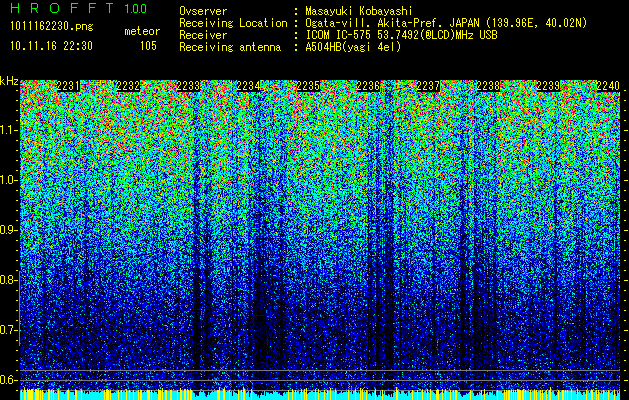
Task: Click the 2236 time marker
Action: [368, 86]
